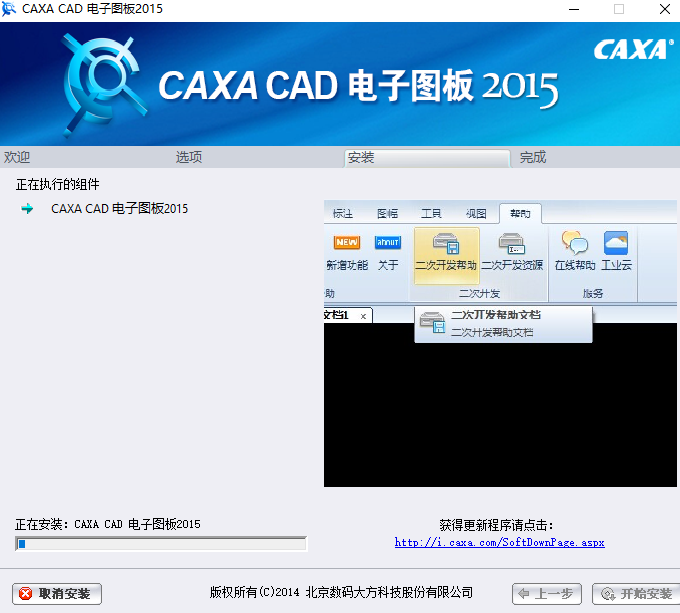Click the CAXA brand logo at banner right
Viewport: 680px width, 613px height.
[x=634, y=49]
